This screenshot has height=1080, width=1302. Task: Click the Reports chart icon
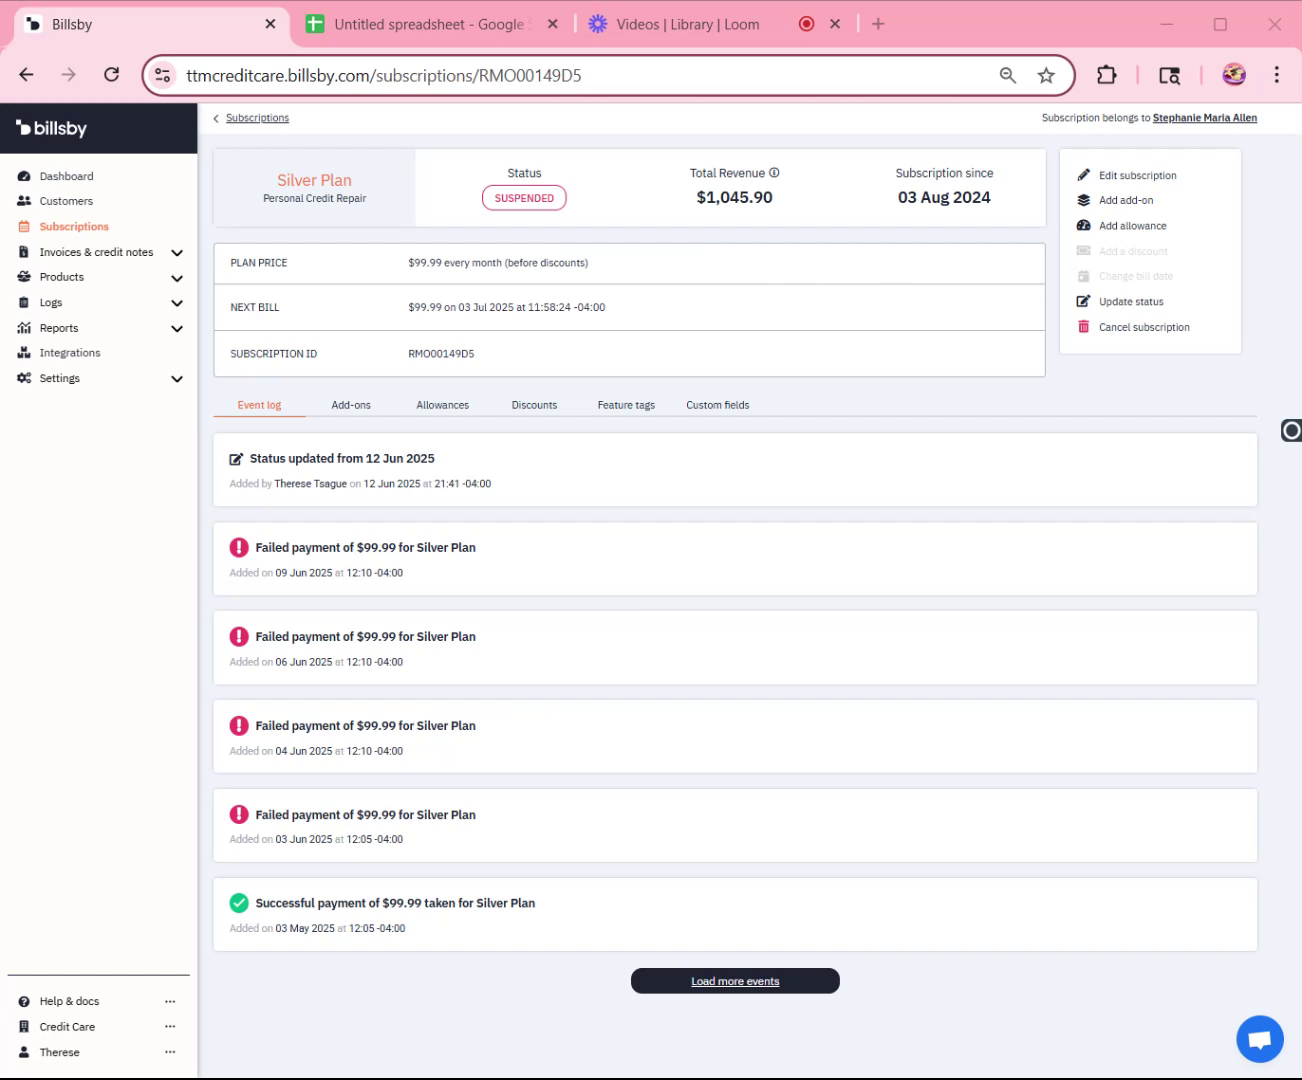click(24, 328)
